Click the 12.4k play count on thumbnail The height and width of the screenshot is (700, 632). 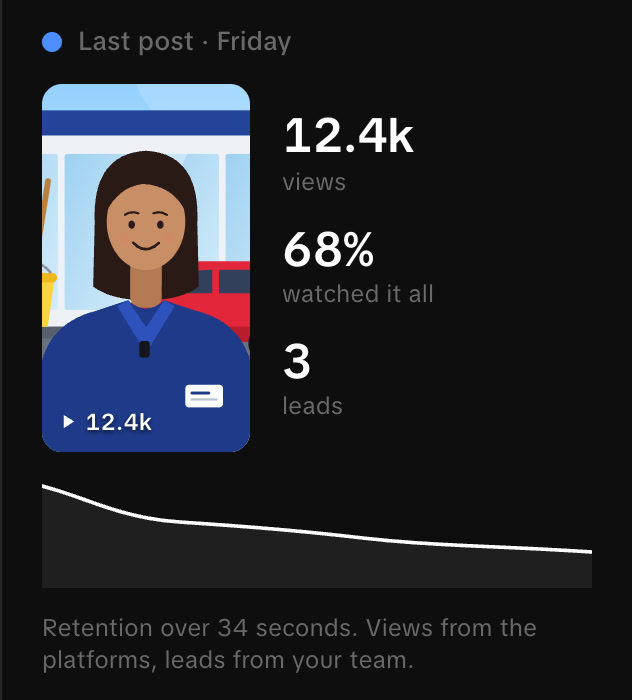point(119,422)
